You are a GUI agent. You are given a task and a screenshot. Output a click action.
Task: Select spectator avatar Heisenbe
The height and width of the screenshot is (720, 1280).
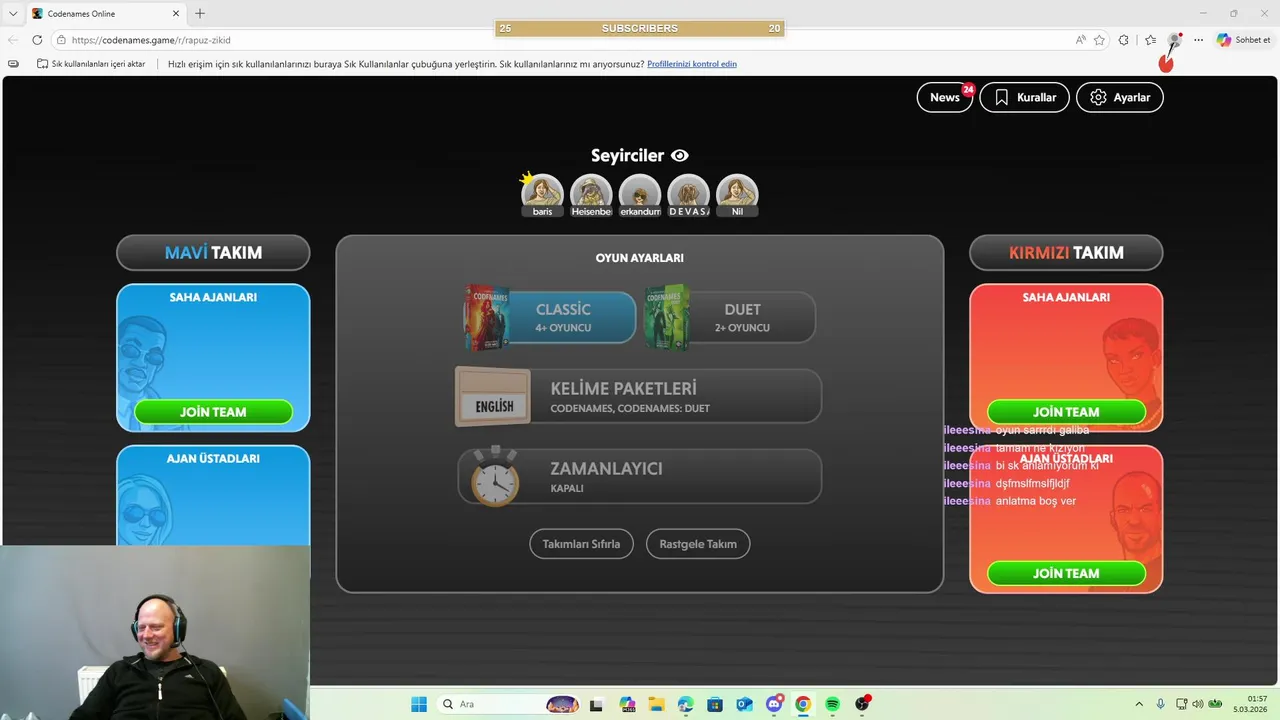coord(591,195)
